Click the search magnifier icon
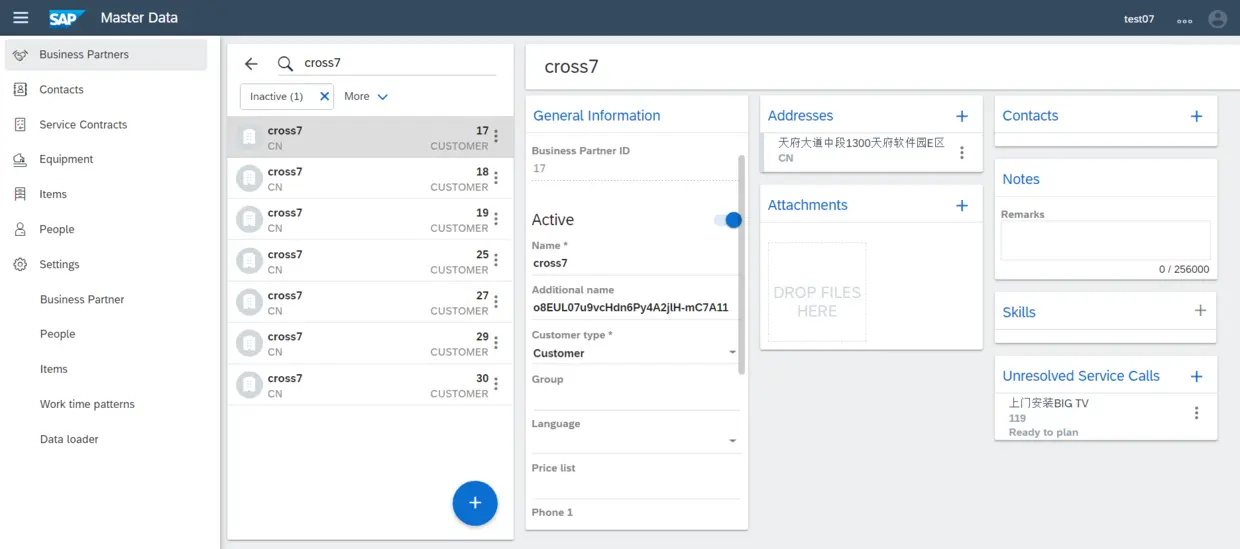This screenshot has width=1240, height=549. (285, 63)
